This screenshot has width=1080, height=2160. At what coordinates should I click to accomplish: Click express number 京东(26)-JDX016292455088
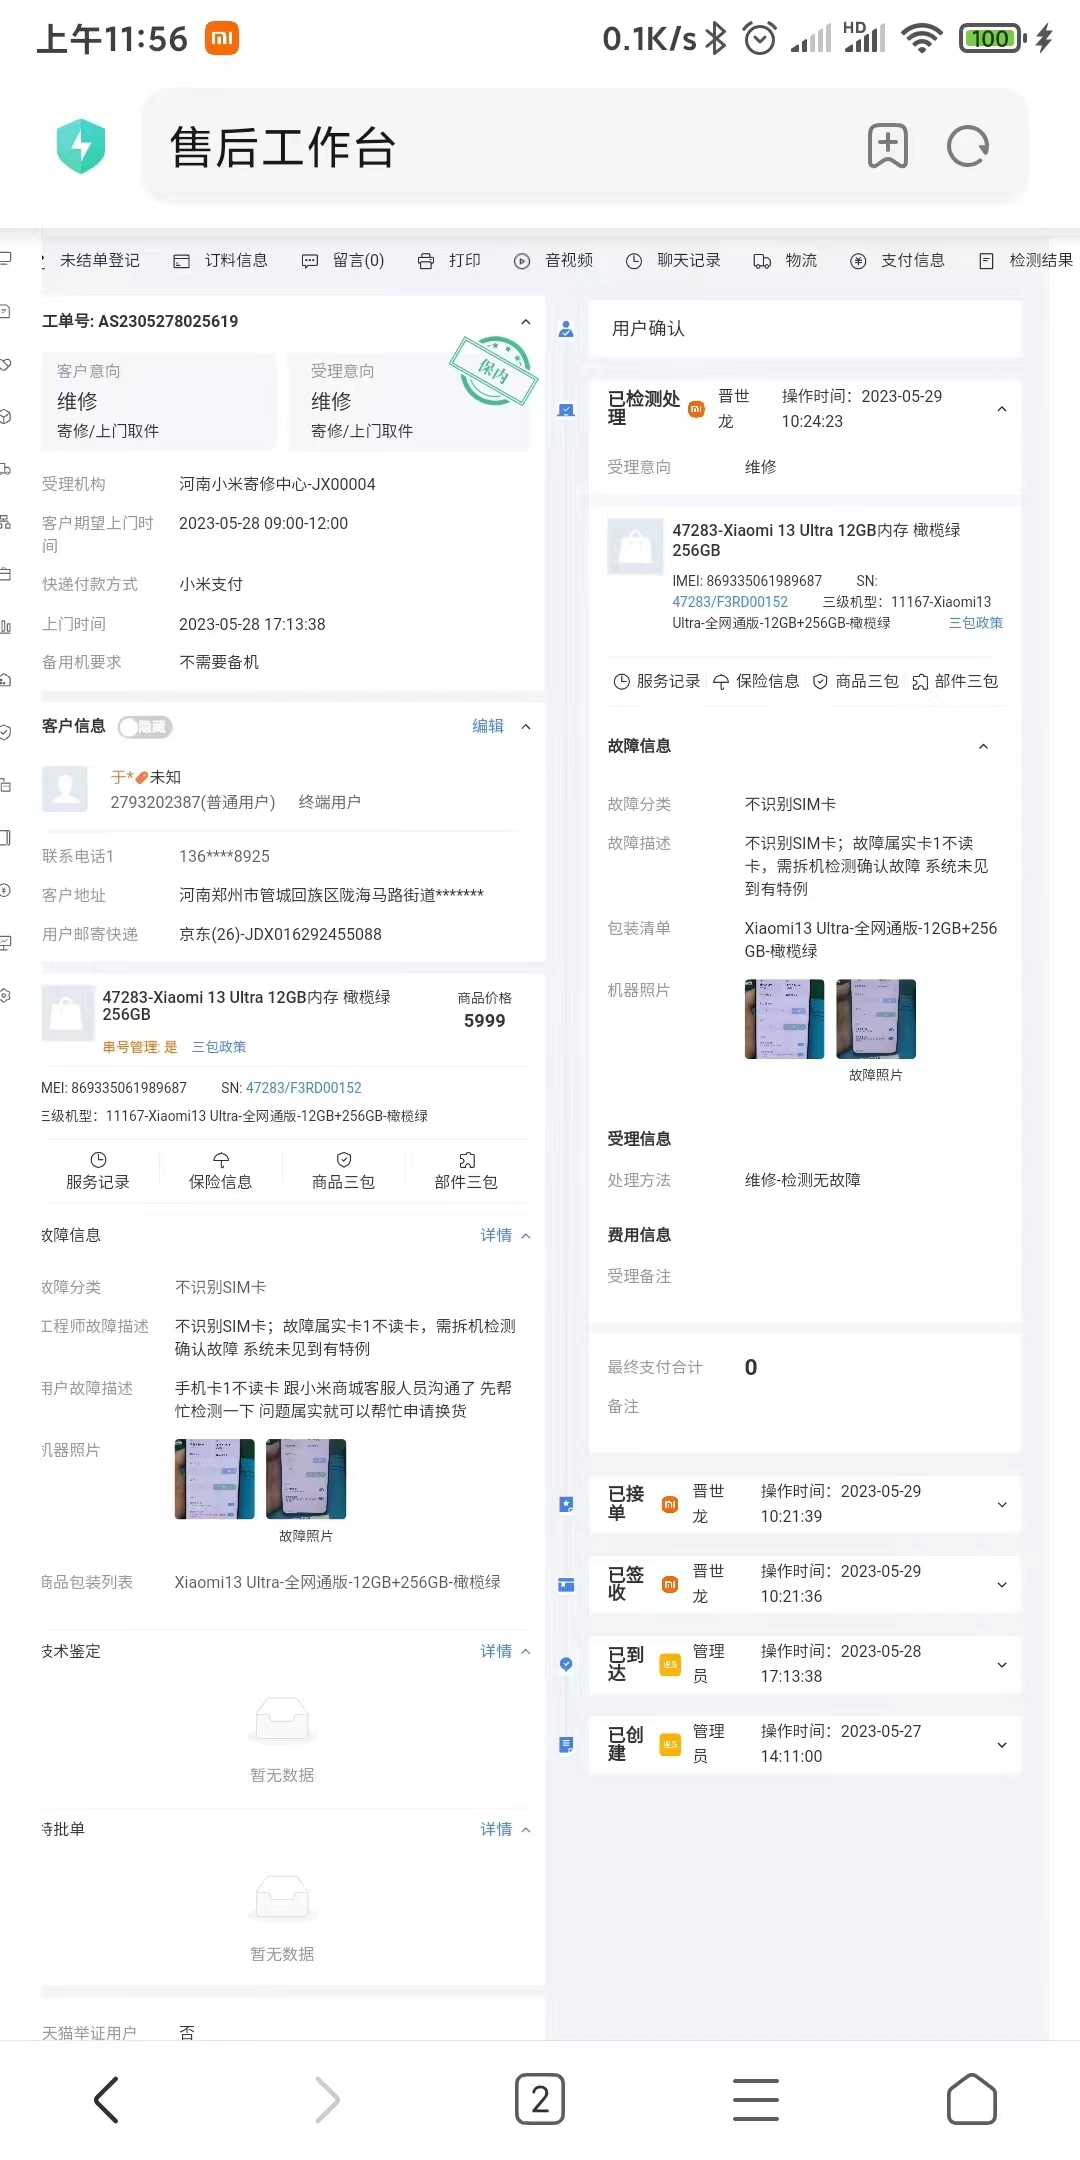click(x=280, y=934)
